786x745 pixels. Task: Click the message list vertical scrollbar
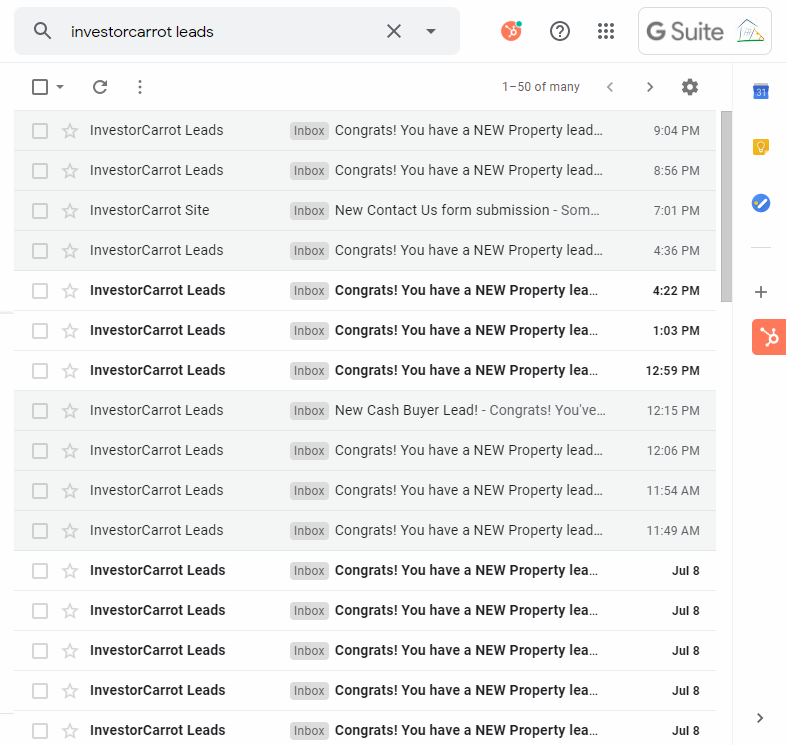[x=726, y=207]
